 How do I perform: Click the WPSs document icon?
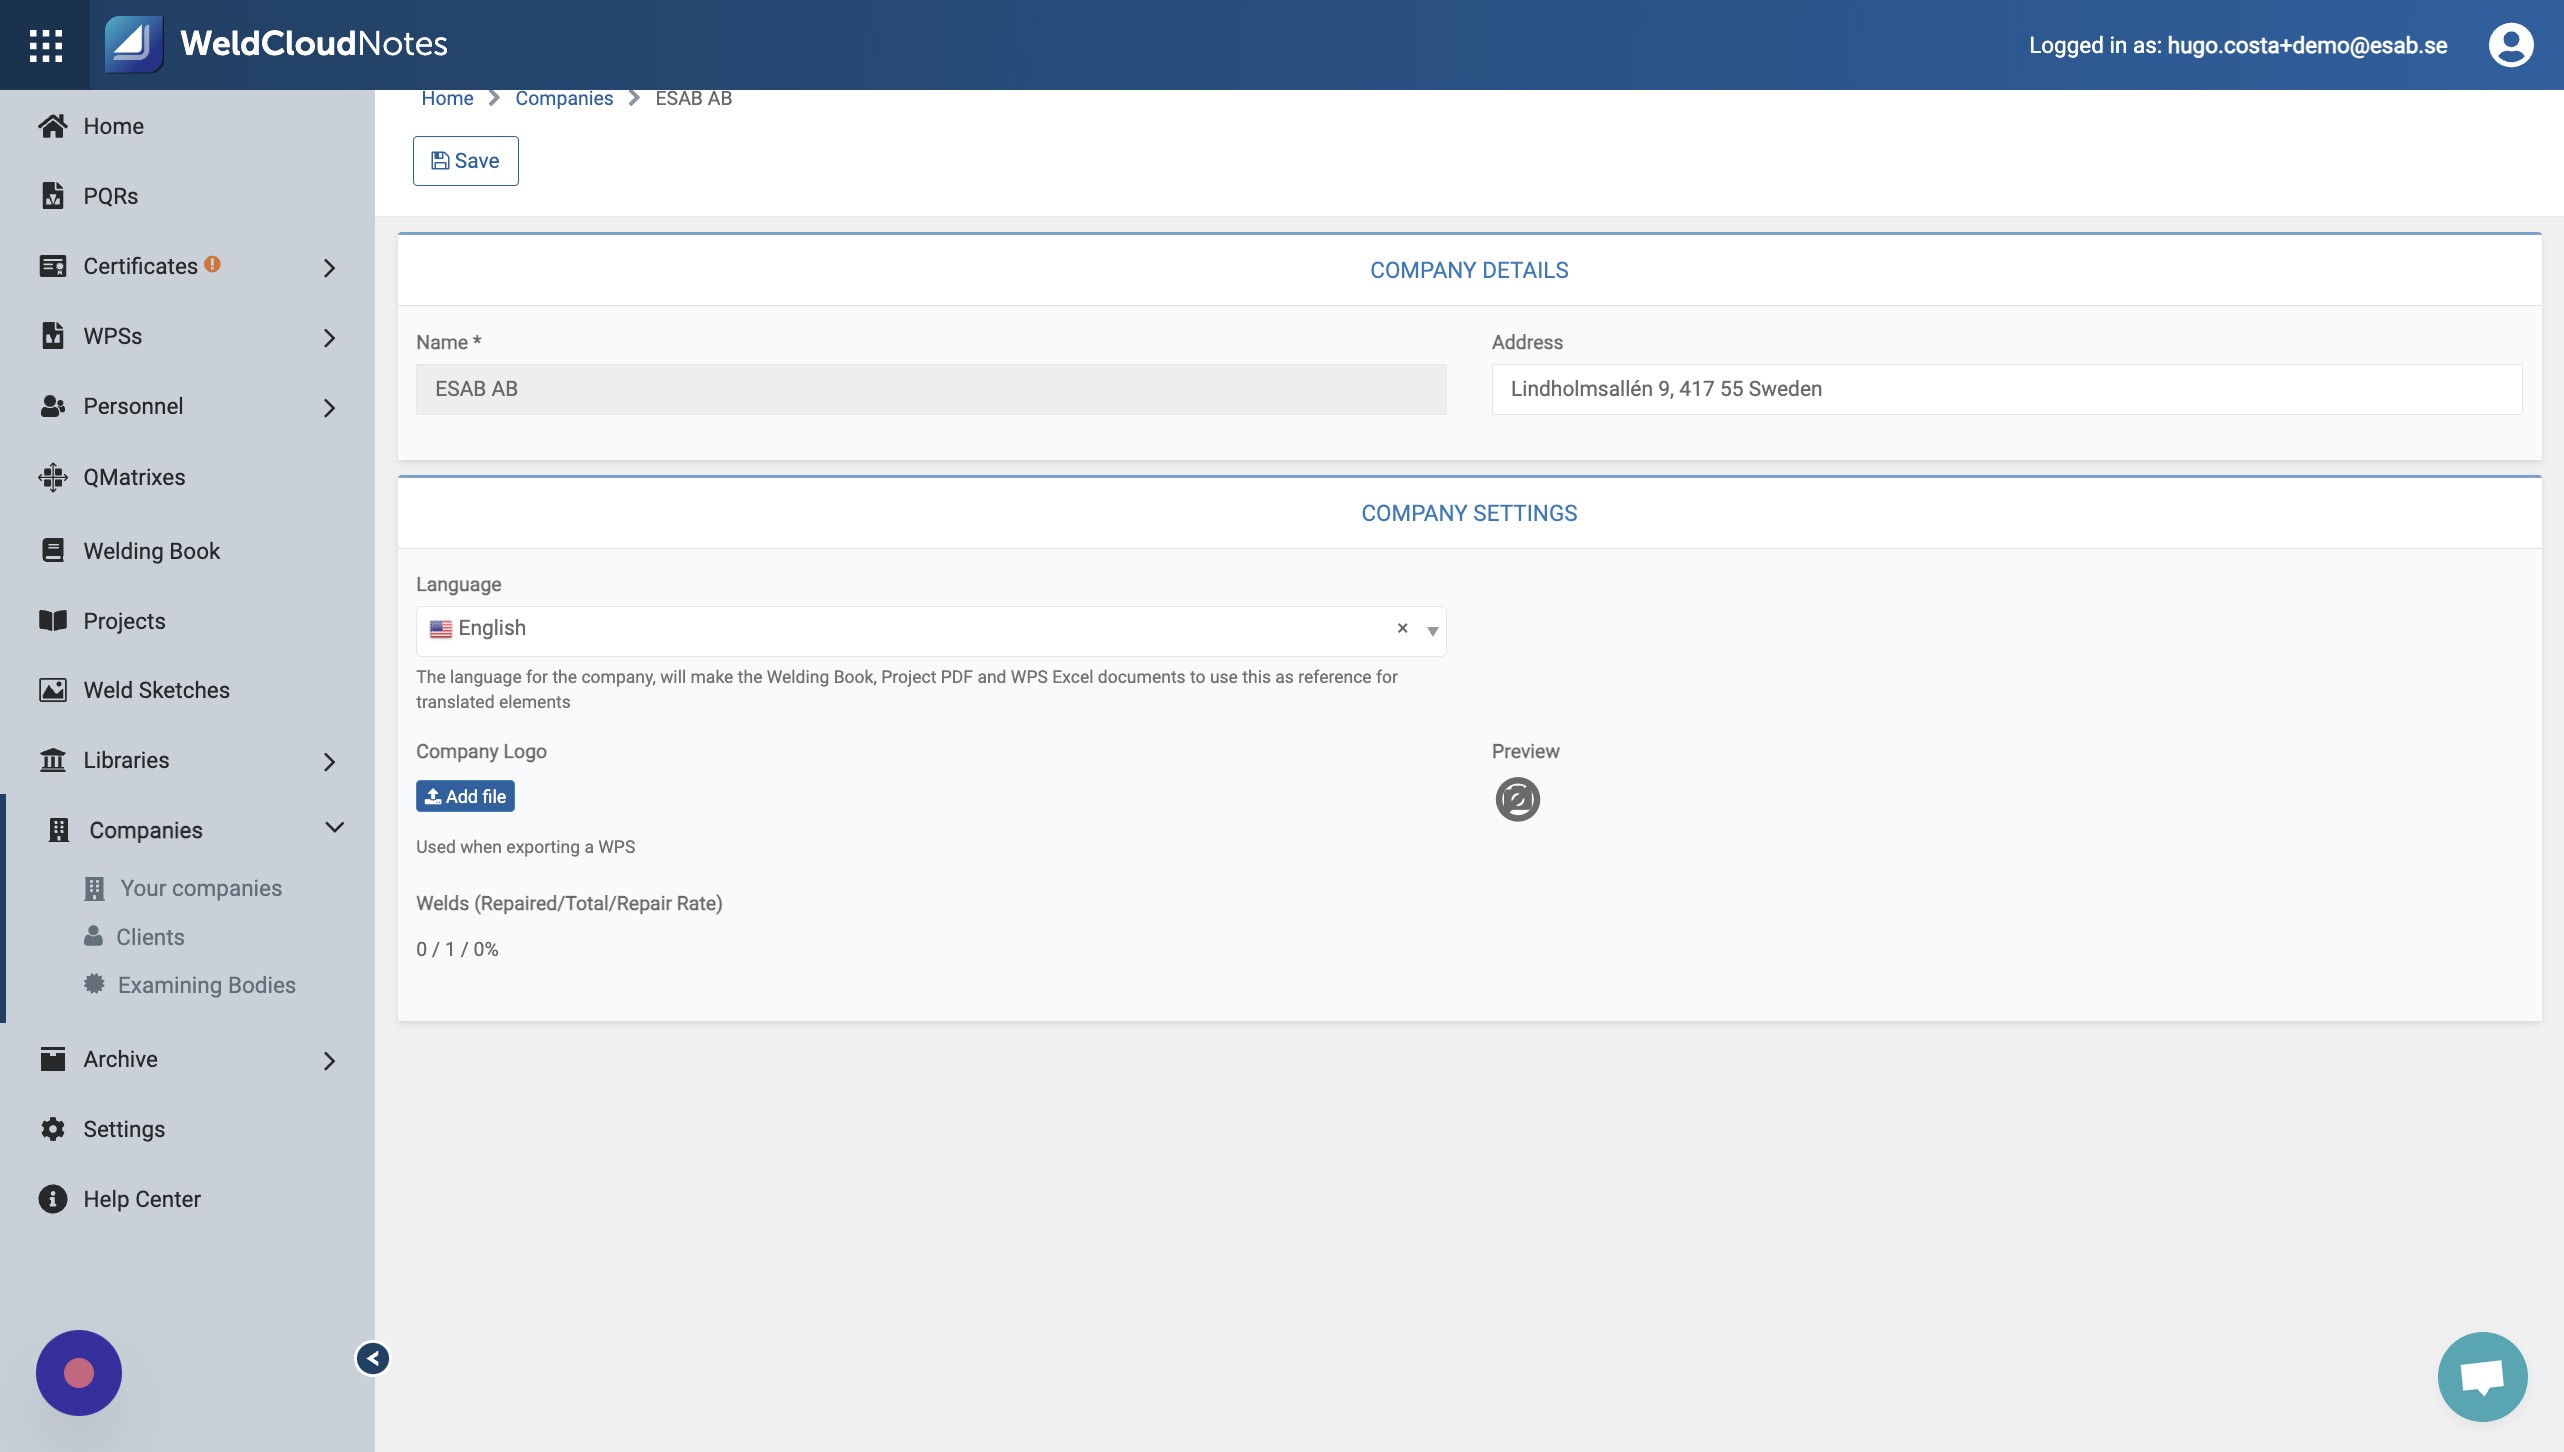click(x=53, y=336)
